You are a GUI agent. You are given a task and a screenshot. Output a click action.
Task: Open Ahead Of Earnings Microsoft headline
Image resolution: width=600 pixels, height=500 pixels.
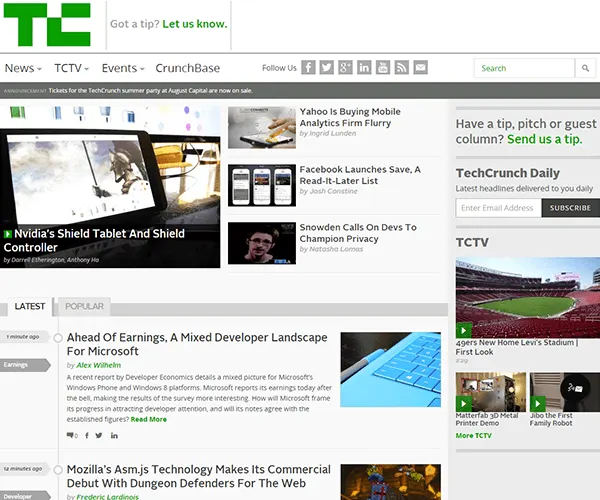tap(197, 344)
